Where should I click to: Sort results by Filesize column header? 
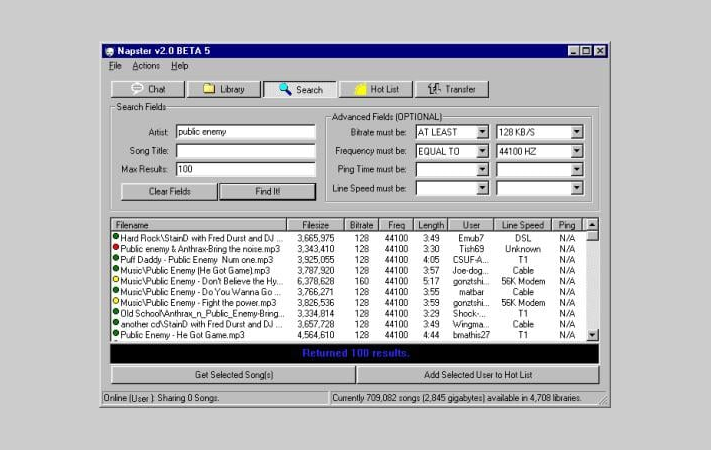pos(316,225)
